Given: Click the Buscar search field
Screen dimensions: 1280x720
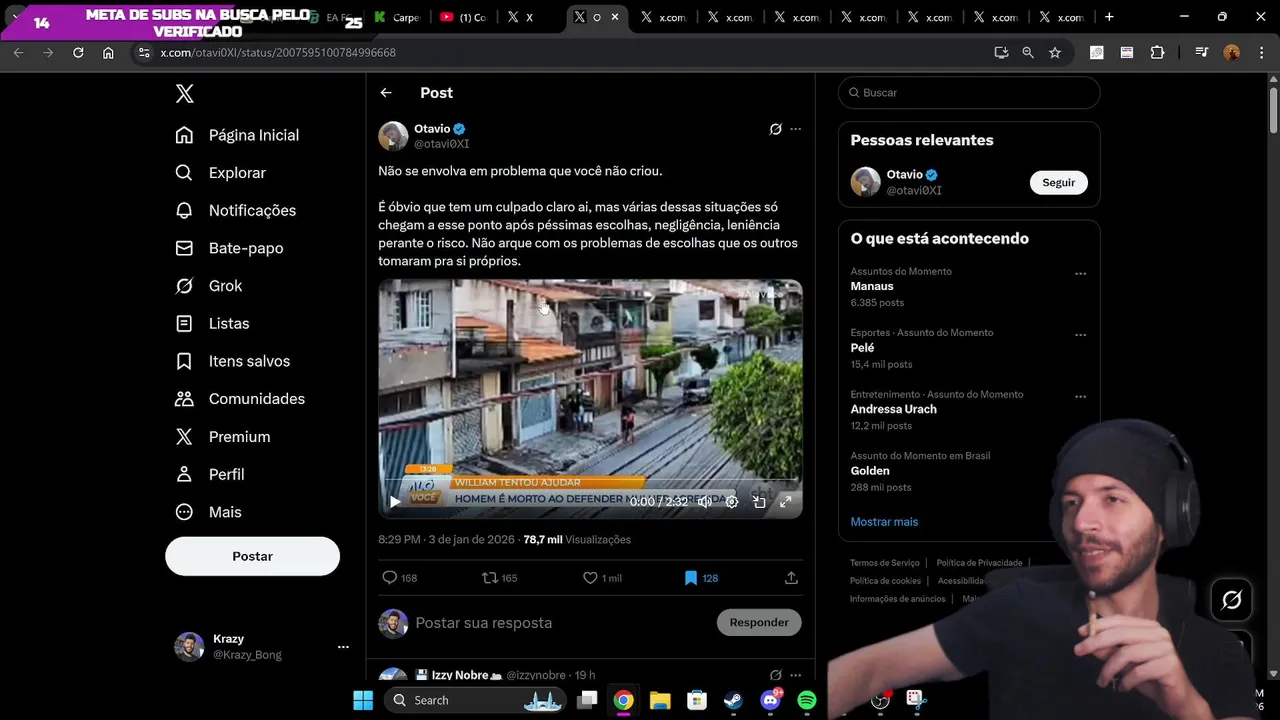Looking at the screenshot, I should 969,93.
